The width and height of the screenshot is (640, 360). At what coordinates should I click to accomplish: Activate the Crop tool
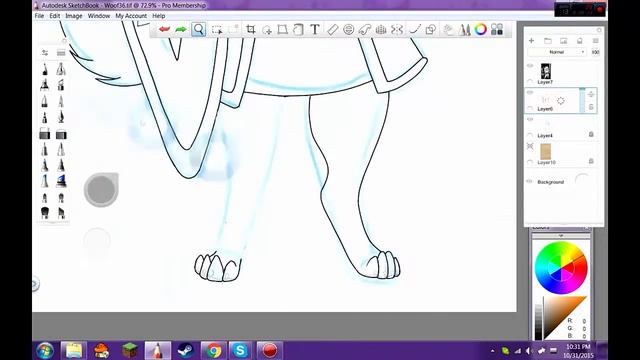click(251, 29)
